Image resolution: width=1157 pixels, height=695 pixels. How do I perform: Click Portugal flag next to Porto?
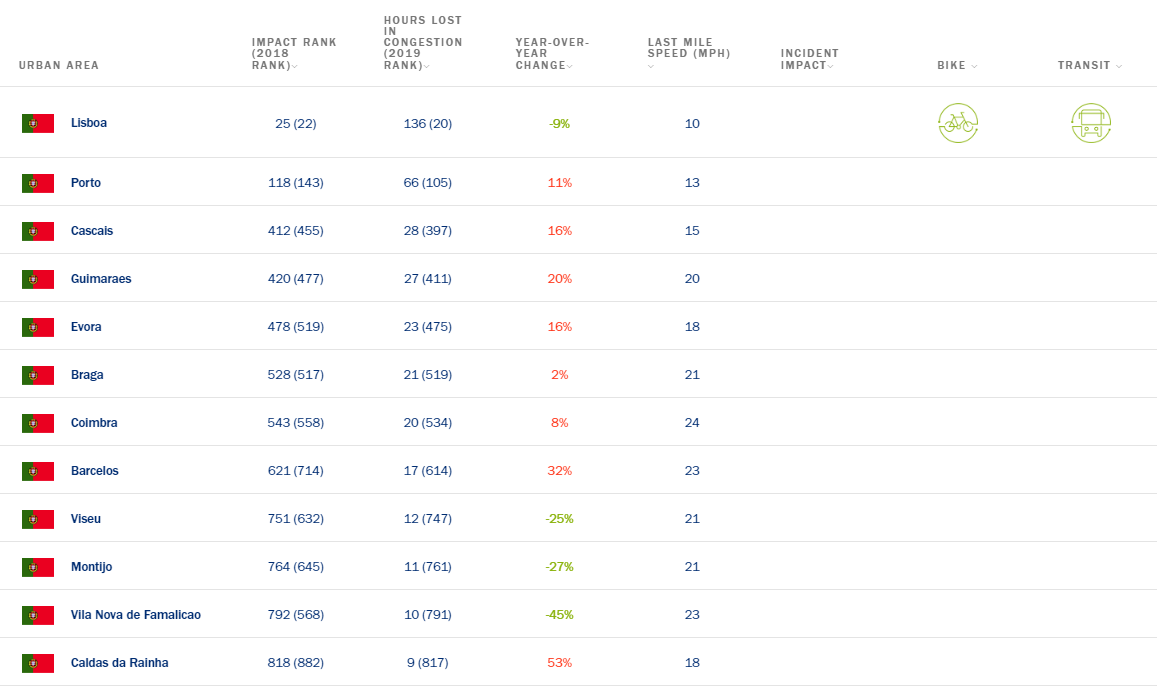pos(38,183)
